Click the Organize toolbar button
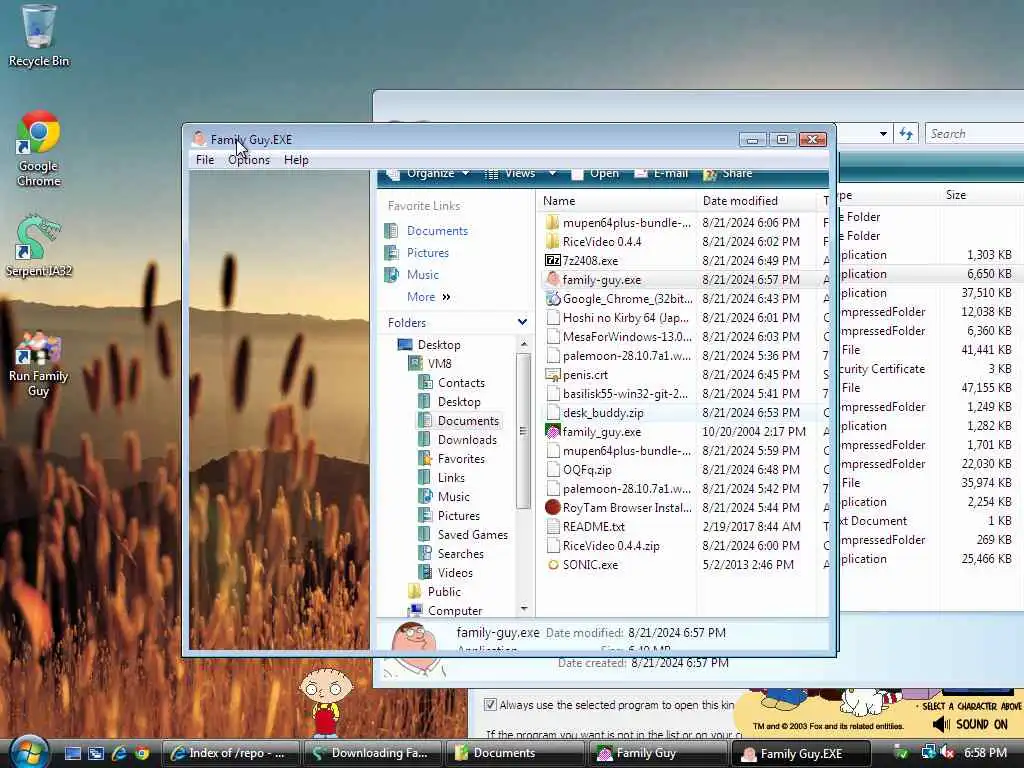This screenshot has width=1024, height=768. click(429, 174)
